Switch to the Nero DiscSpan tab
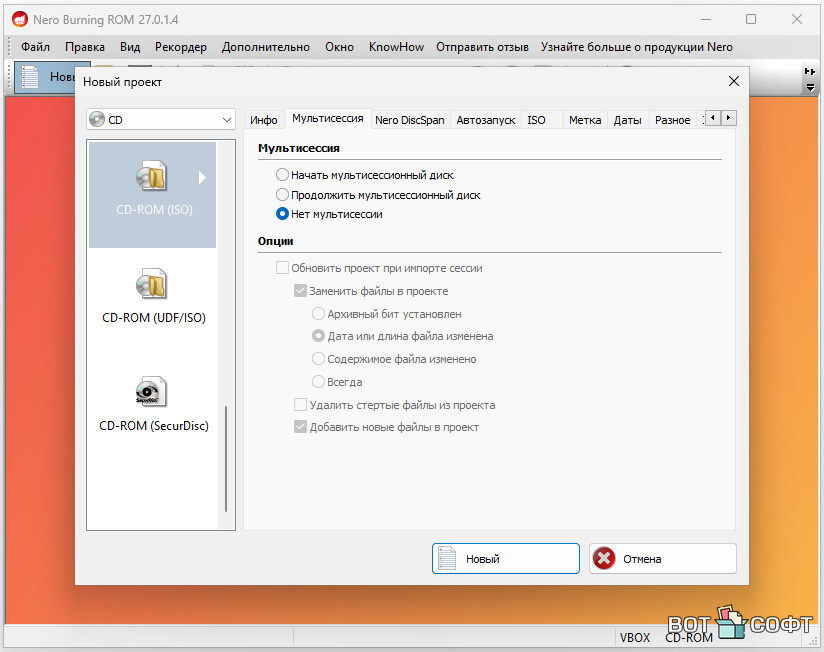Viewport: 824px width, 652px height. (x=410, y=120)
